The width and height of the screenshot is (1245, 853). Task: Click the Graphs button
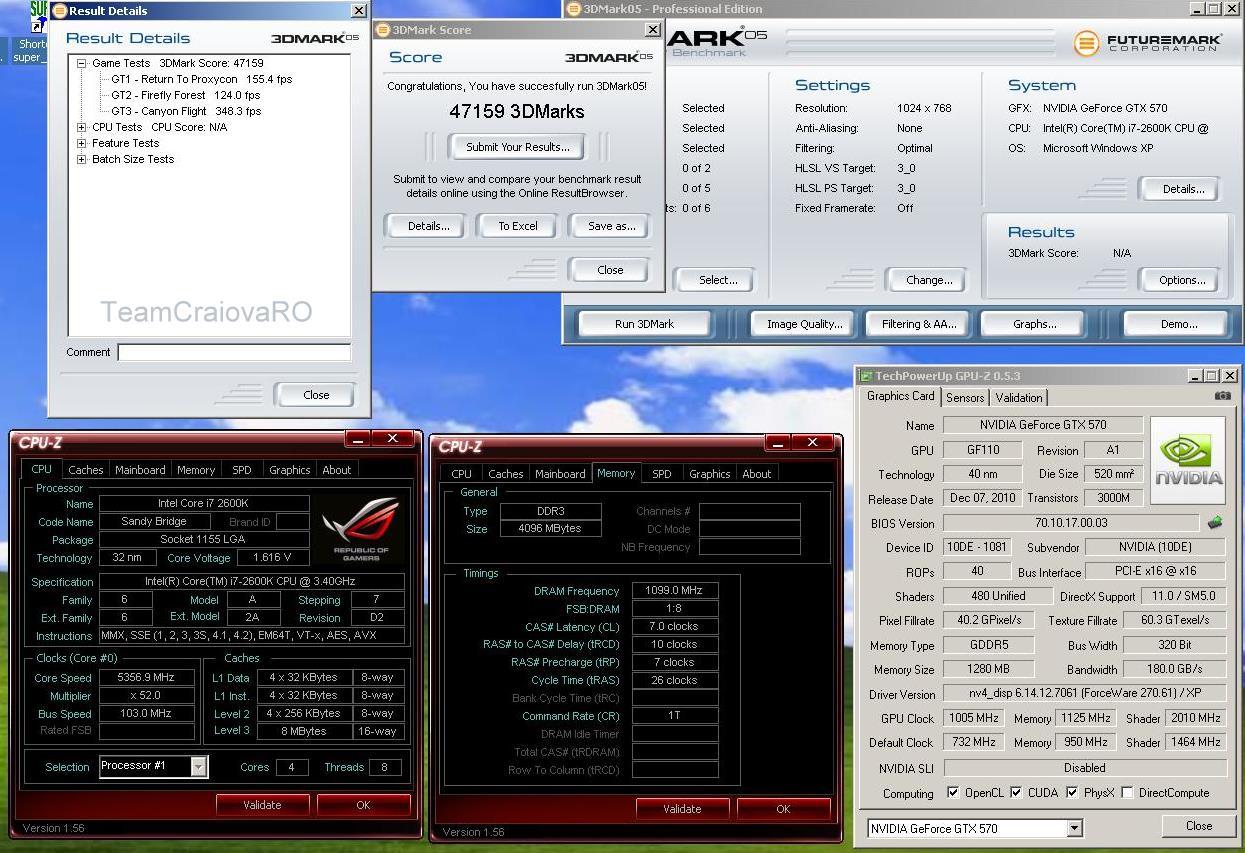click(x=1034, y=324)
